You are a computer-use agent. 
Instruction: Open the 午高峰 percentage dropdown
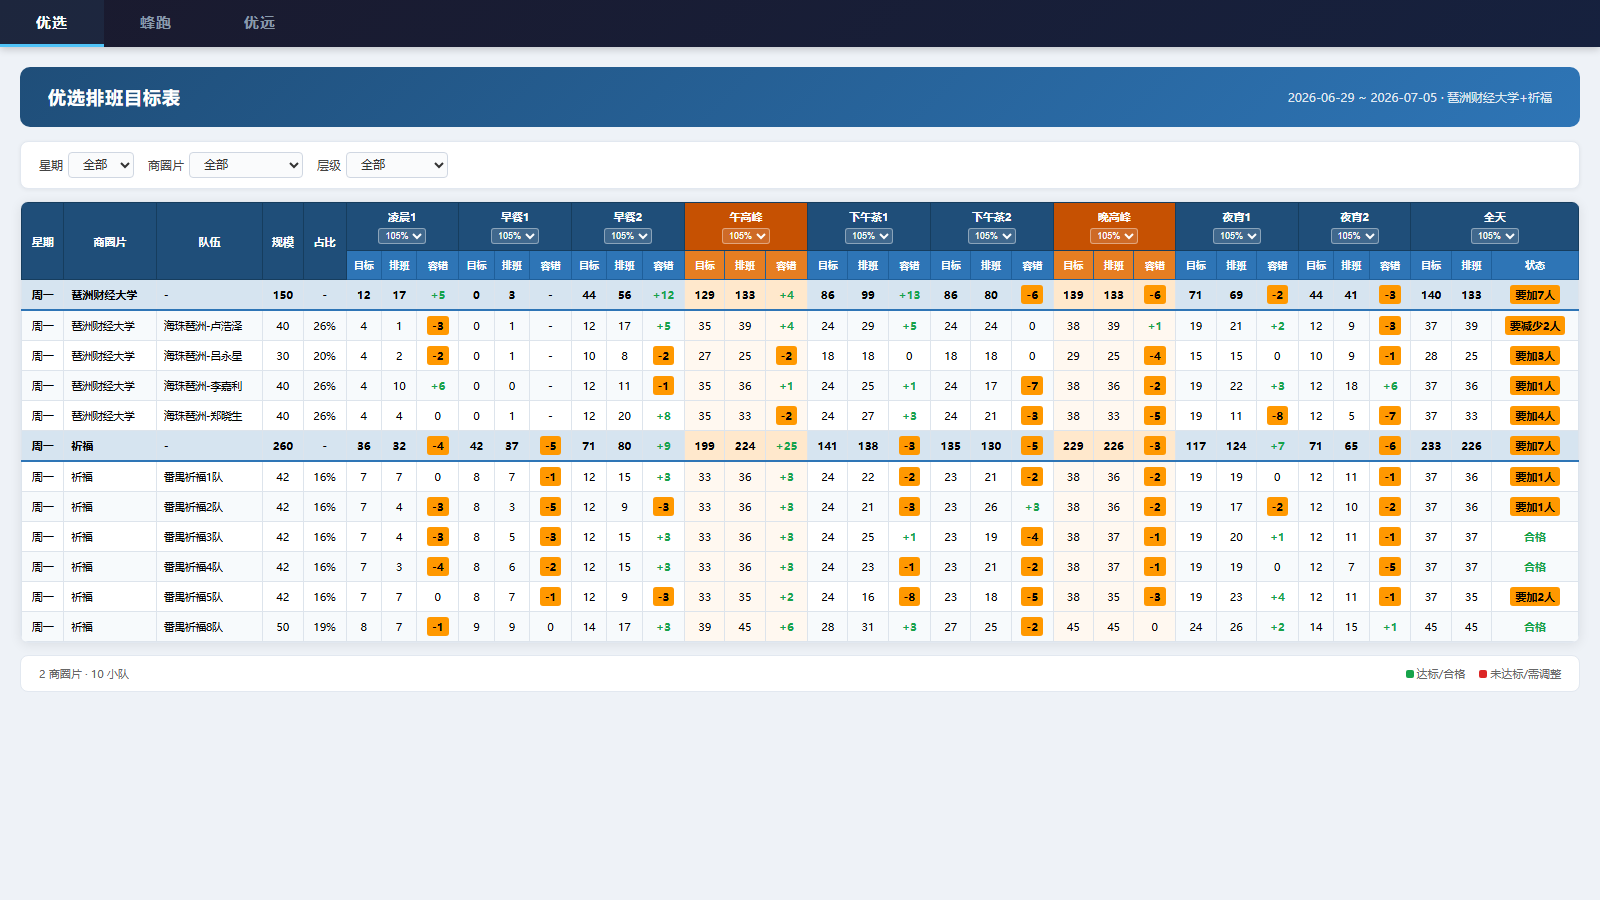point(746,236)
